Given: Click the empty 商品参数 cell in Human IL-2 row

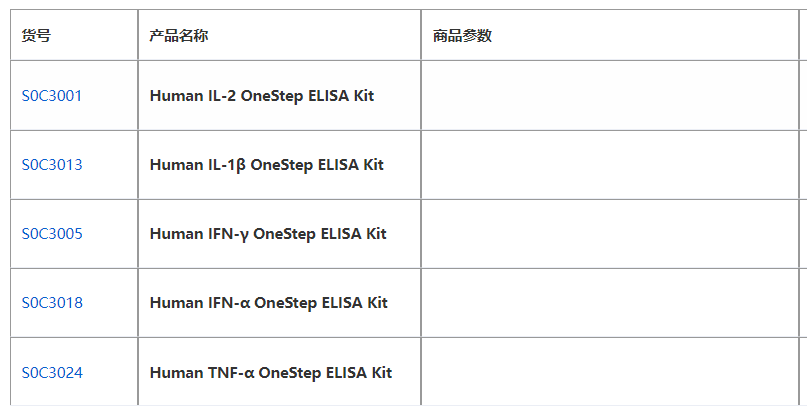Looking at the screenshot, I should click(610, 96).
